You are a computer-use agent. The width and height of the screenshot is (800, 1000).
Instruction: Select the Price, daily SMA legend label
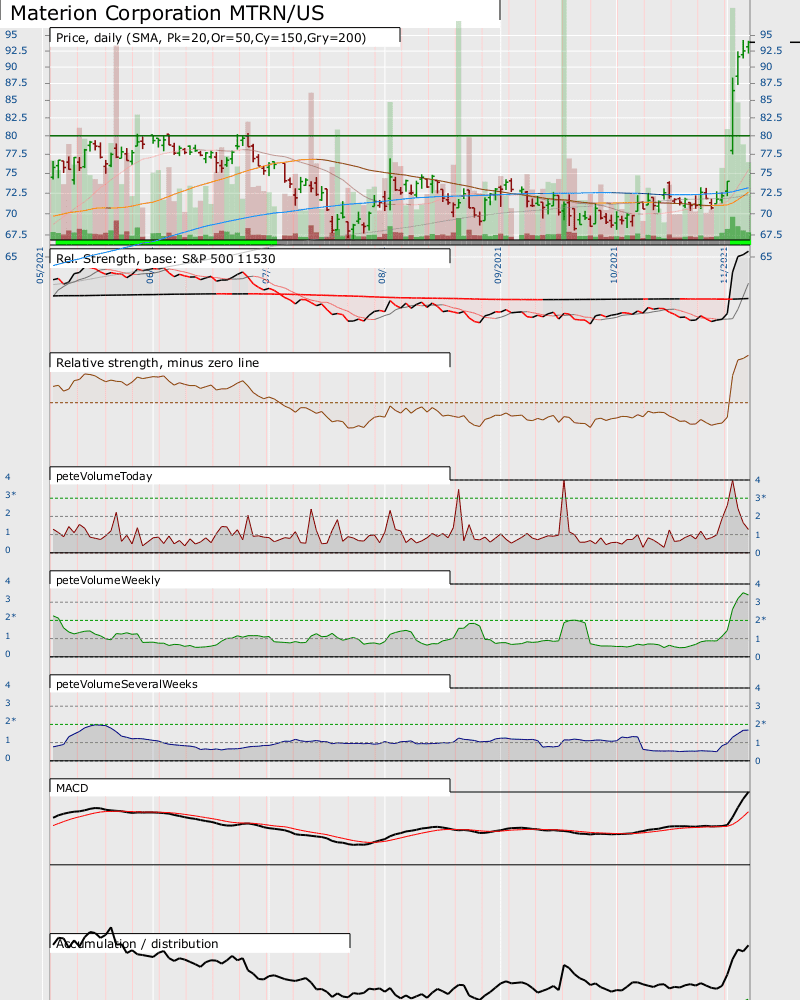coord(211,38)
